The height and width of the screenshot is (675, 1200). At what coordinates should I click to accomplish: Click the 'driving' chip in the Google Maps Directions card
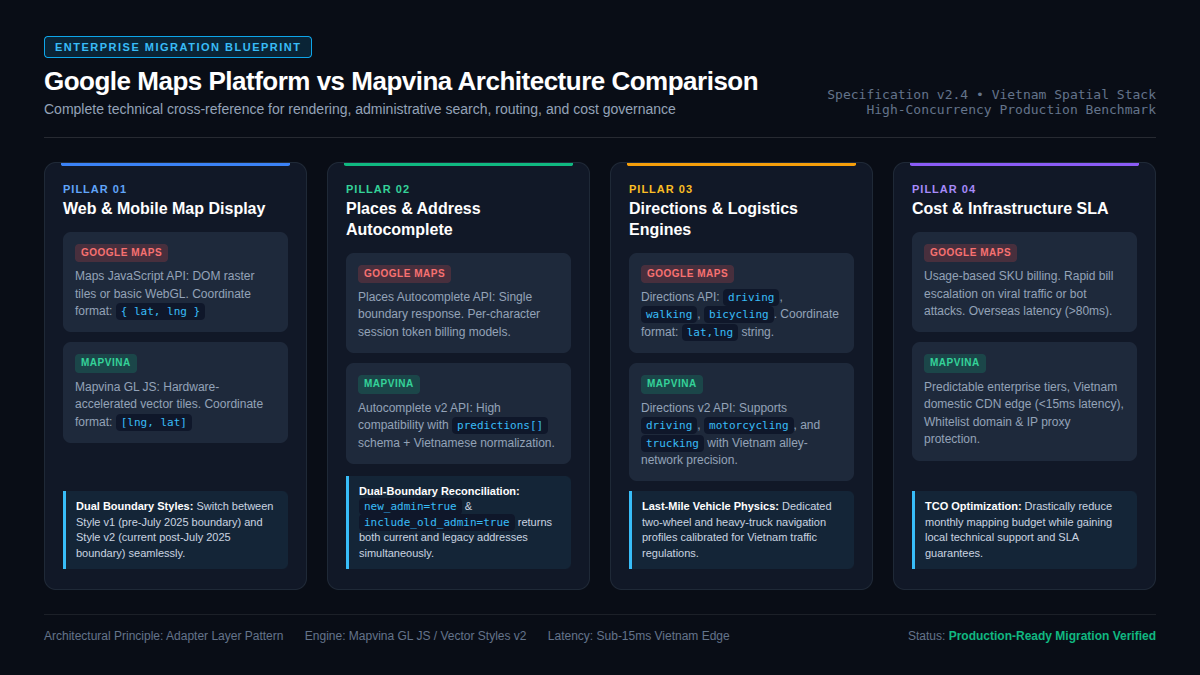[x=751, y=297]
